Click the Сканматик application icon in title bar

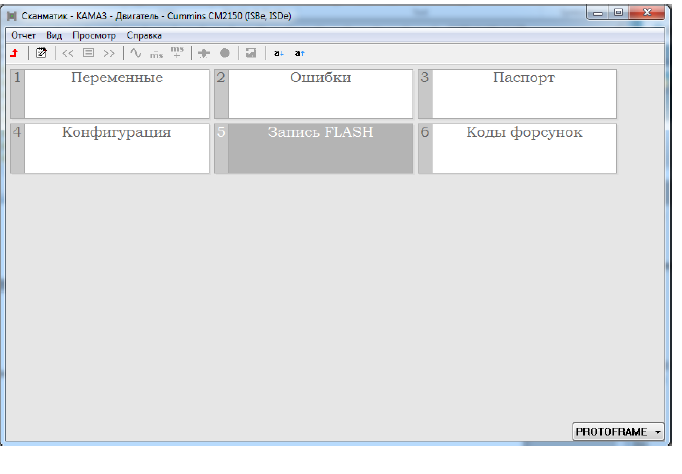point(12,16)
